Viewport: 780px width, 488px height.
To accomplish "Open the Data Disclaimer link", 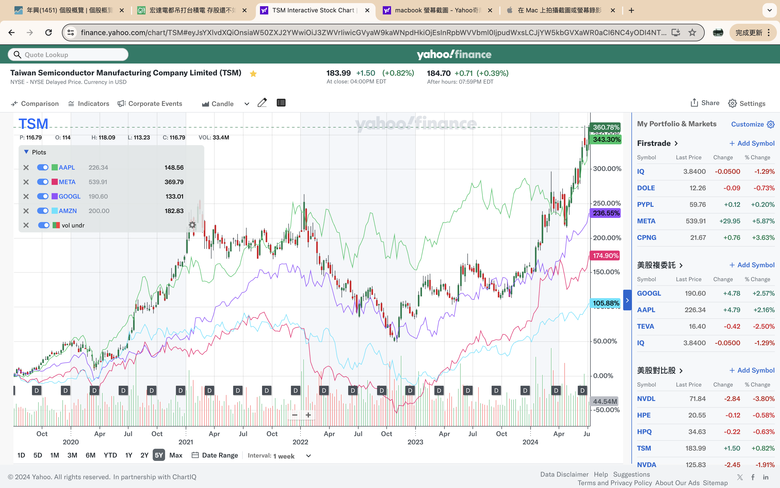I will [564, 474].
